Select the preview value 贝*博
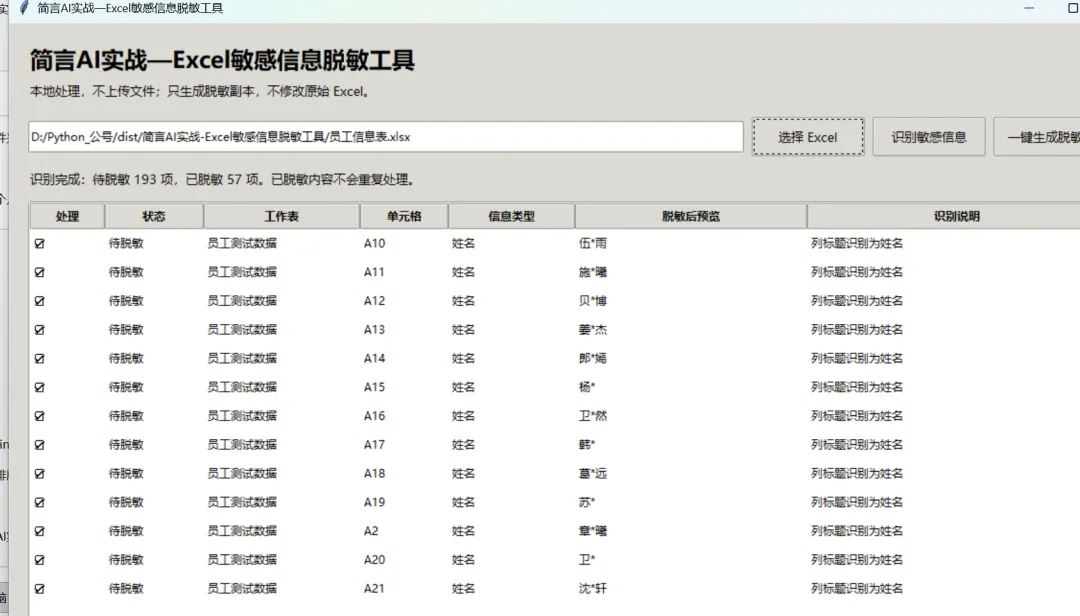 593,301
